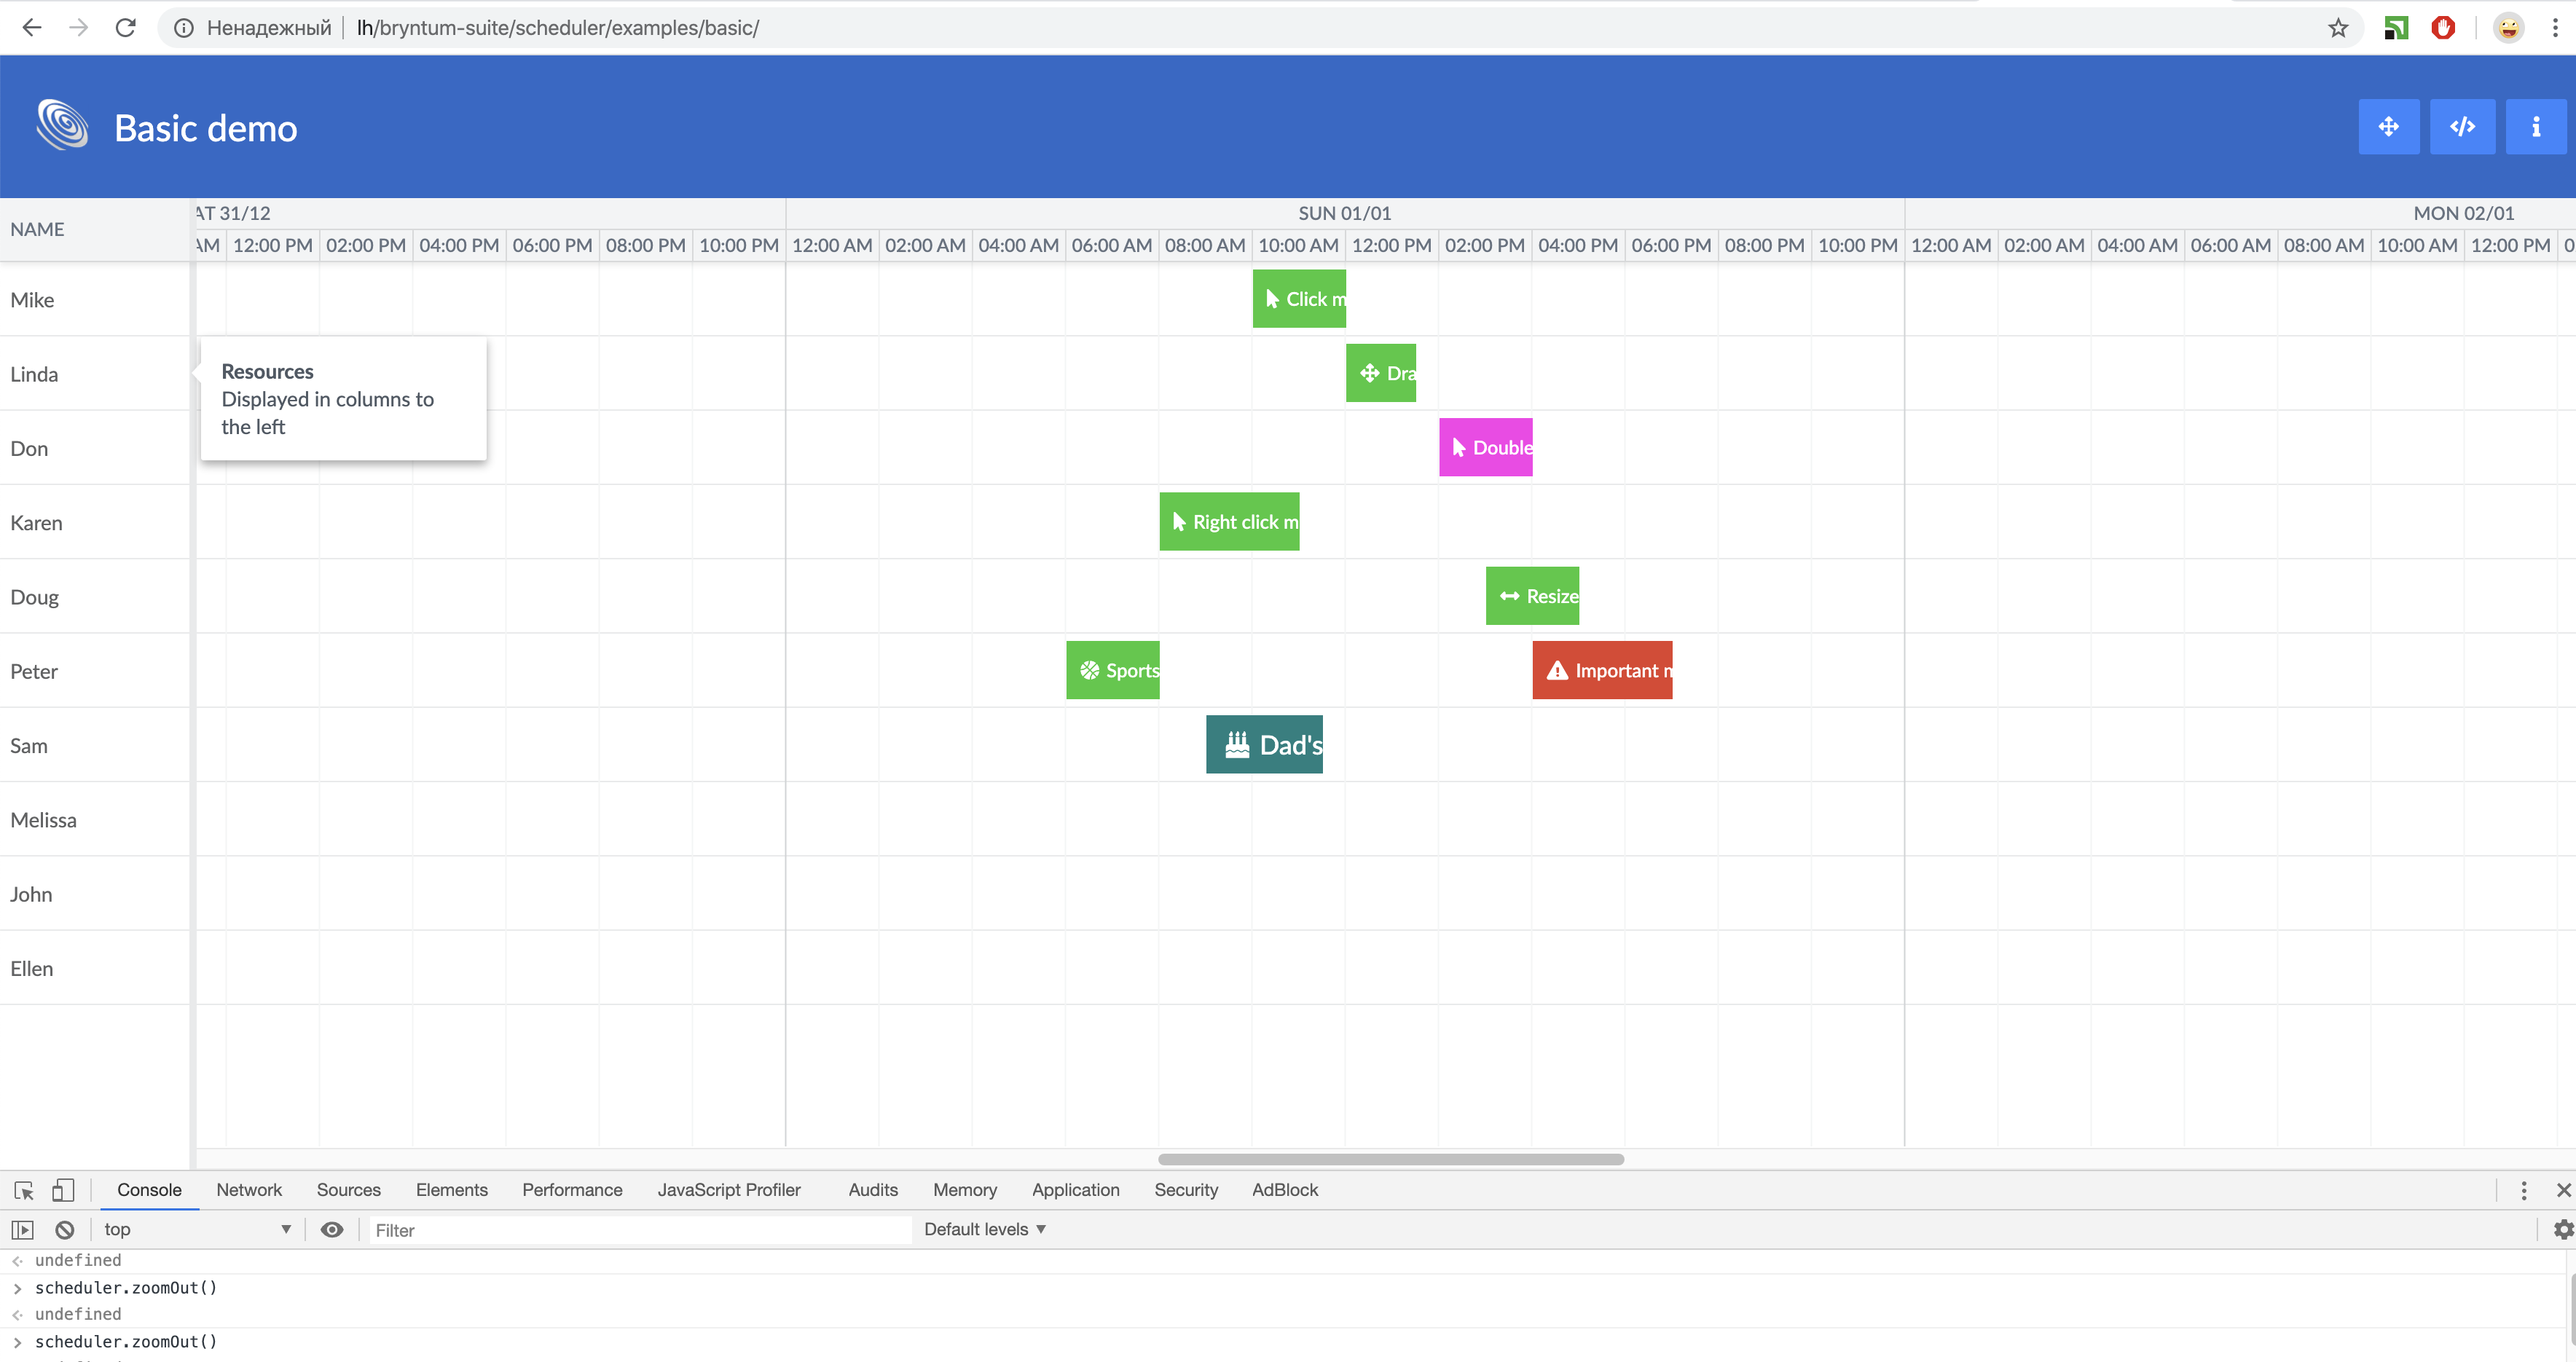The image size is (2576, 1362).
Task: Clear the console with the ban icon
Action: pos(65,1230)
